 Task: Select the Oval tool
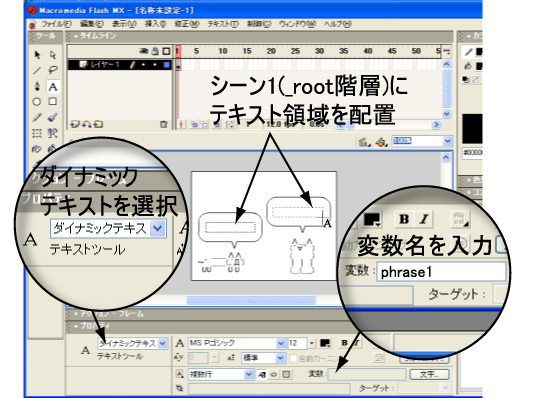[x=37, y=102]
